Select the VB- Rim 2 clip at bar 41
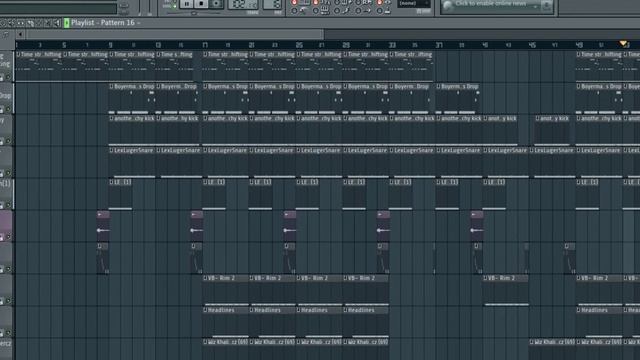This screenshot has height=360, width=640. click(x=506, y=289)
